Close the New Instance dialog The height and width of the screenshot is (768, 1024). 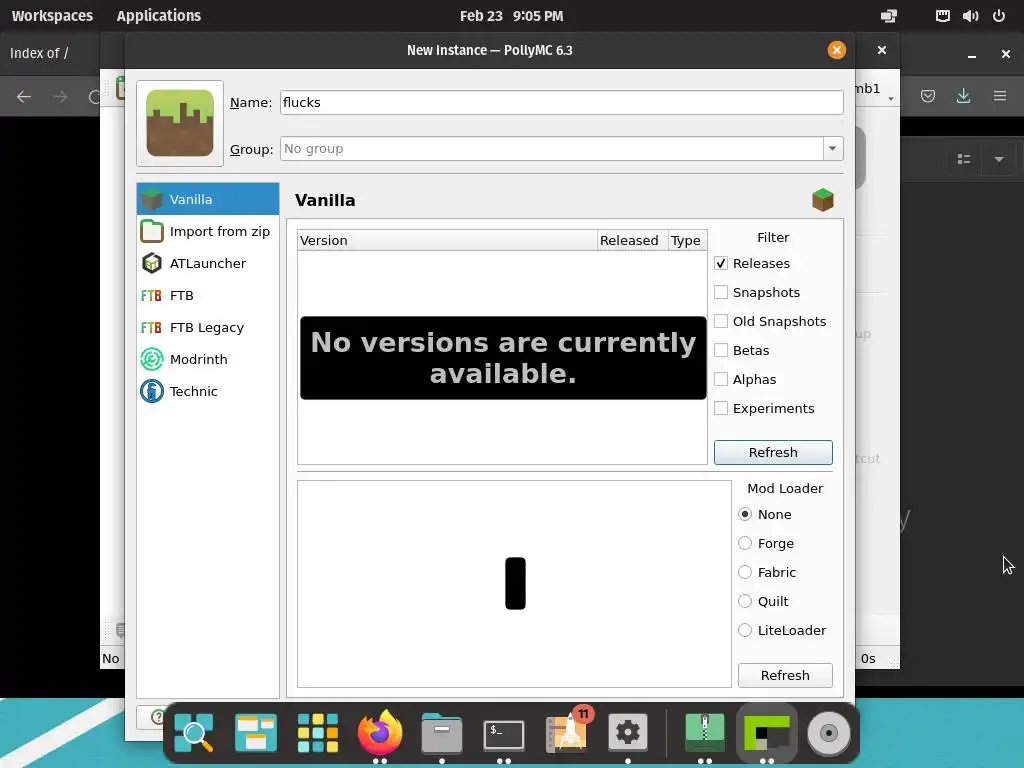point(837,50)
